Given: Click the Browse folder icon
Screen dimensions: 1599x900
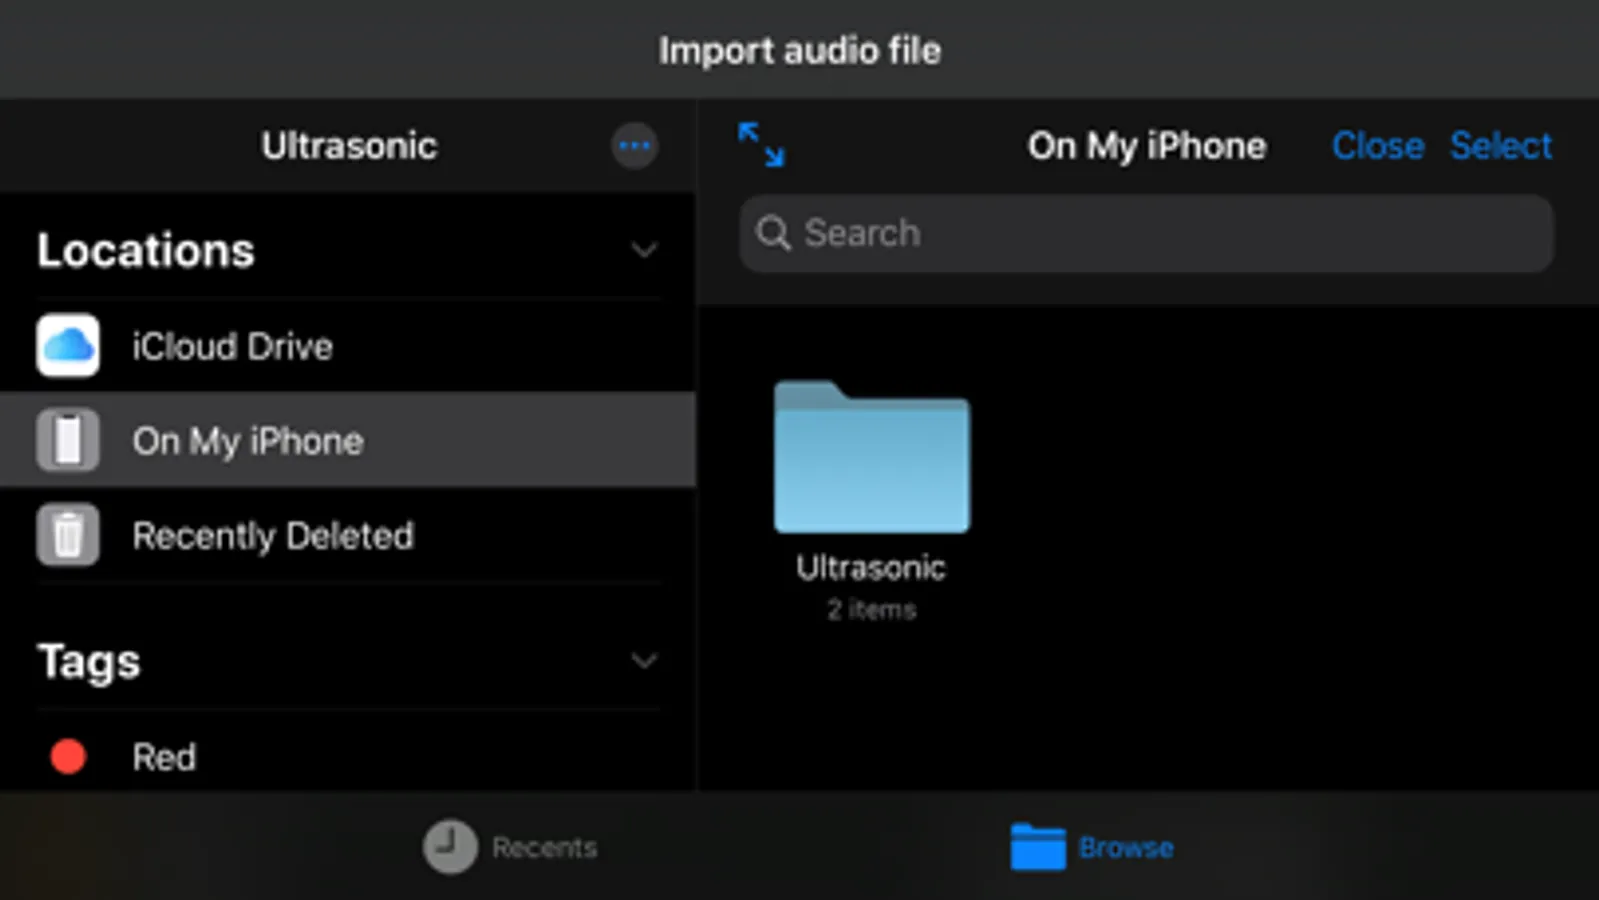Looking at the screenshot, I should [x=1037, y=846].
